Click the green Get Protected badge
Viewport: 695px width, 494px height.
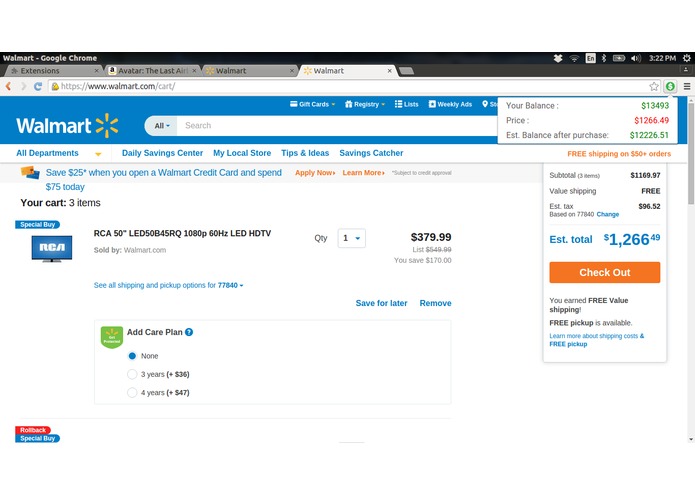pyautogui.click(x=112, y=337)
